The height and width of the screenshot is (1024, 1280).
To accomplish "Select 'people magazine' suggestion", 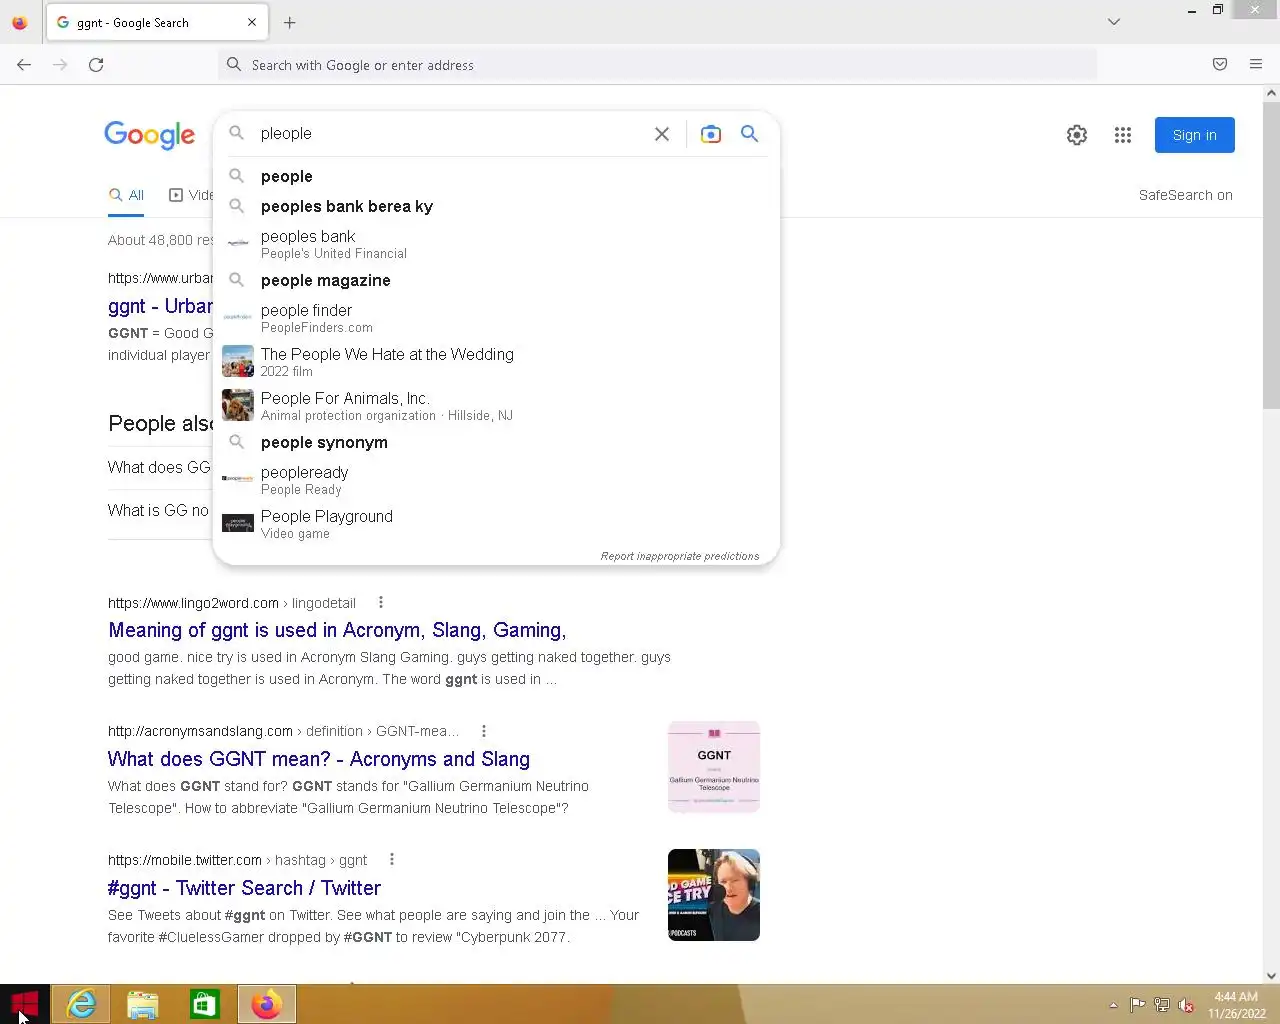I will (x=496, y=280).
